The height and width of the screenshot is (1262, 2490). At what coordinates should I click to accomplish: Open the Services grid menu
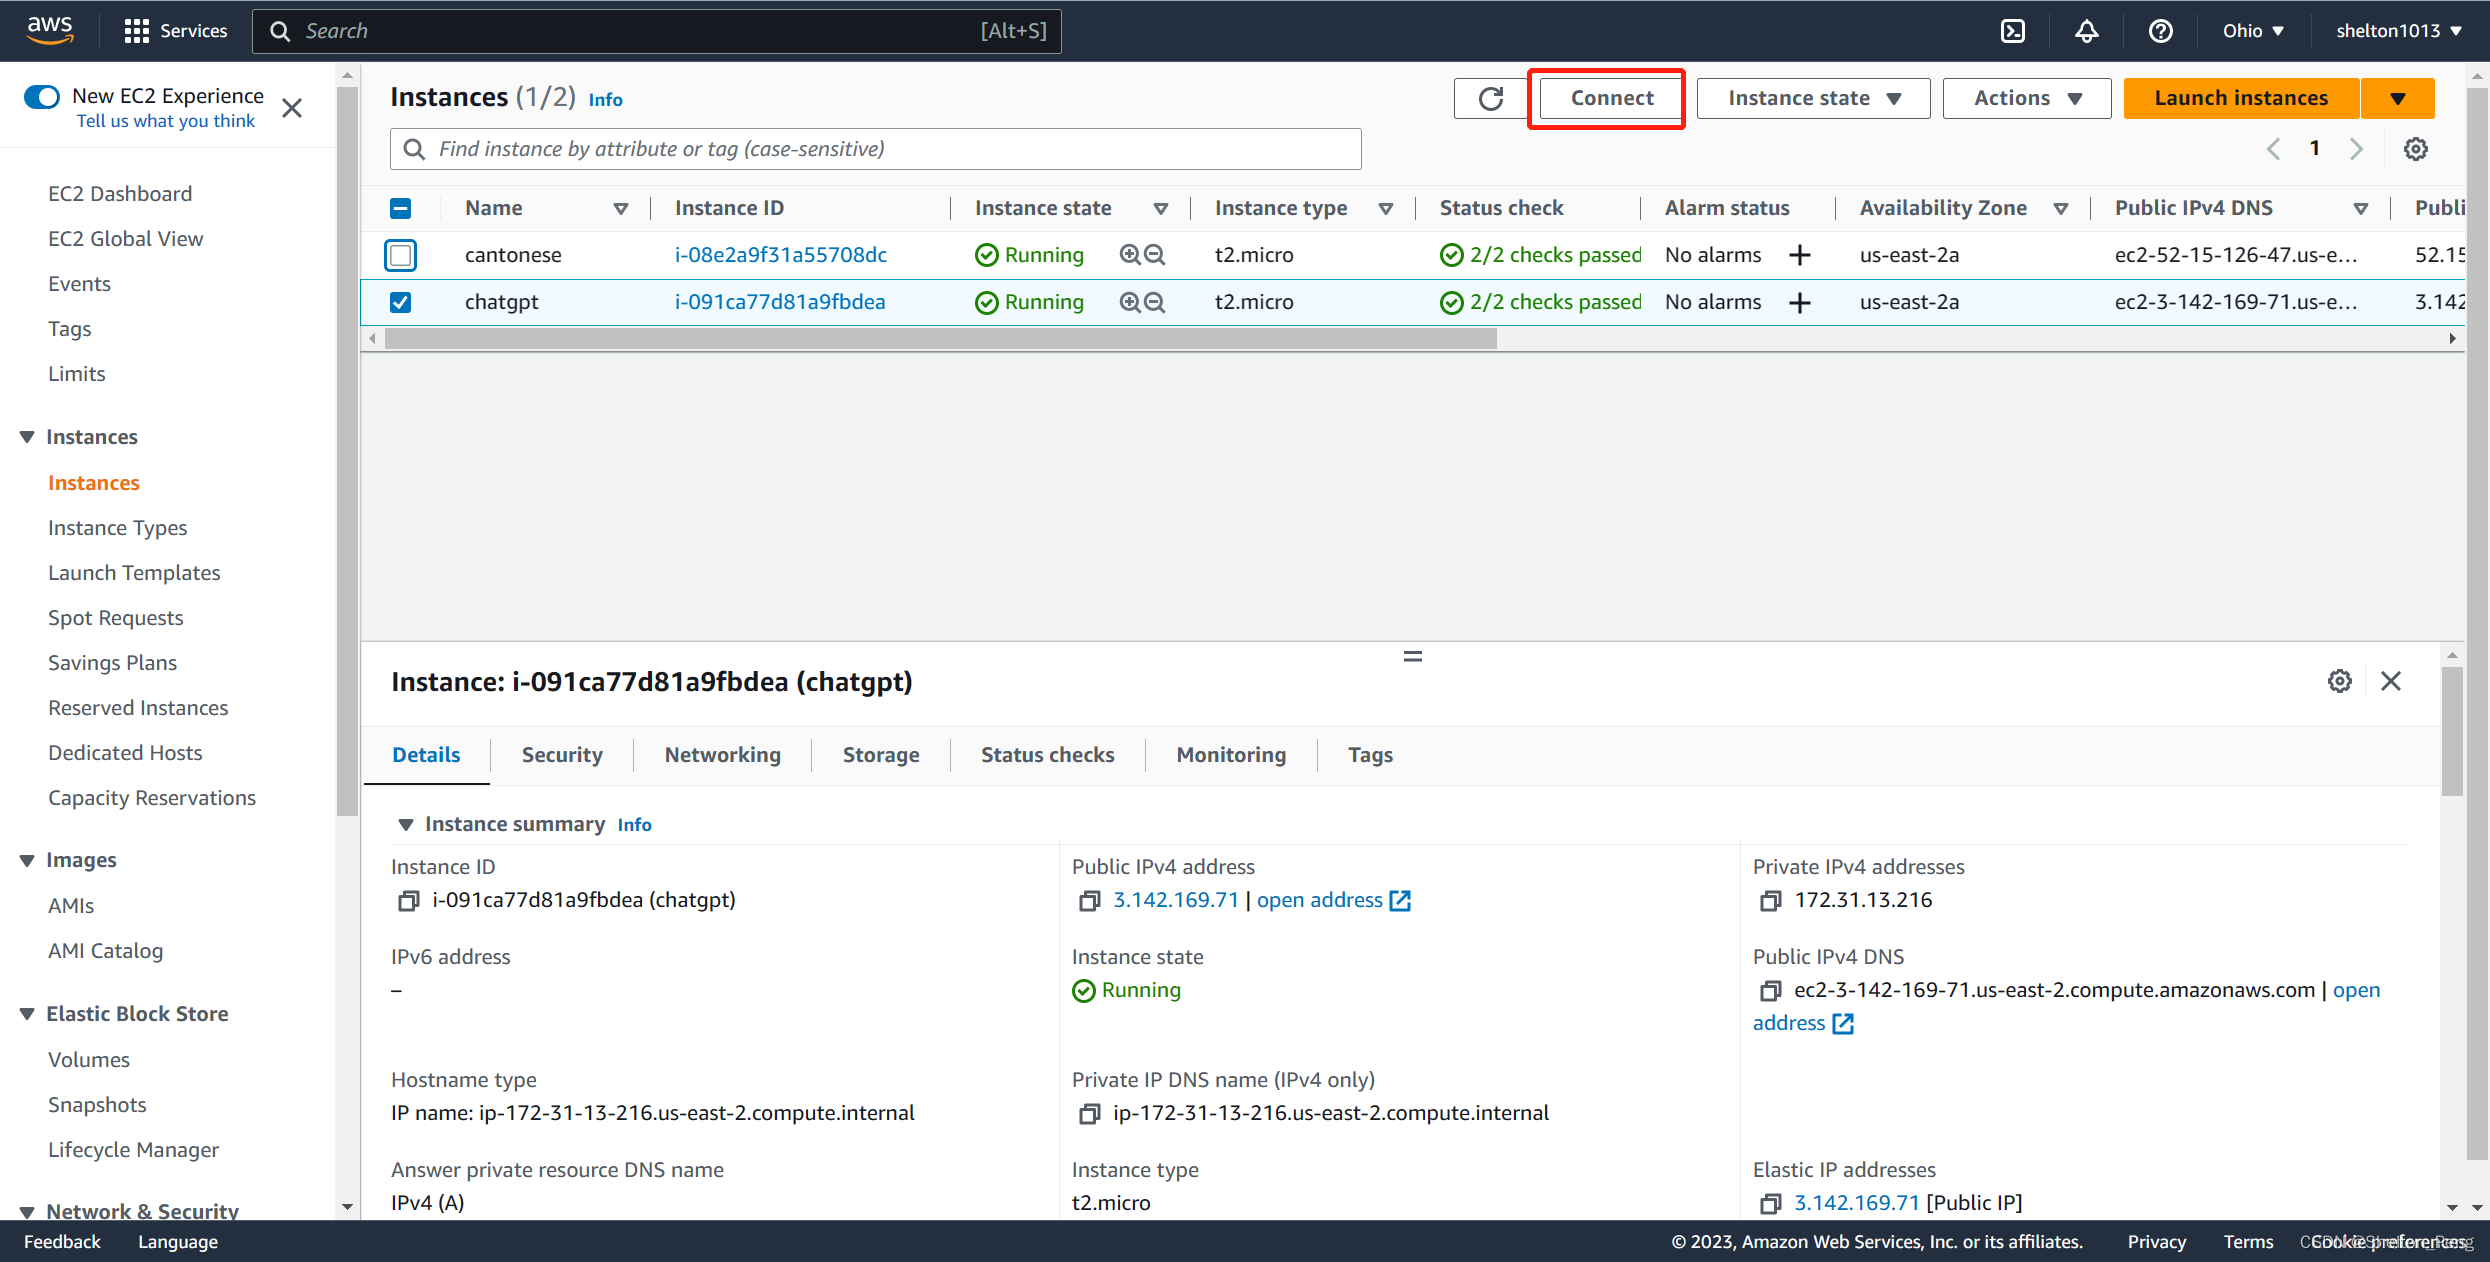(x=176, y=31)
